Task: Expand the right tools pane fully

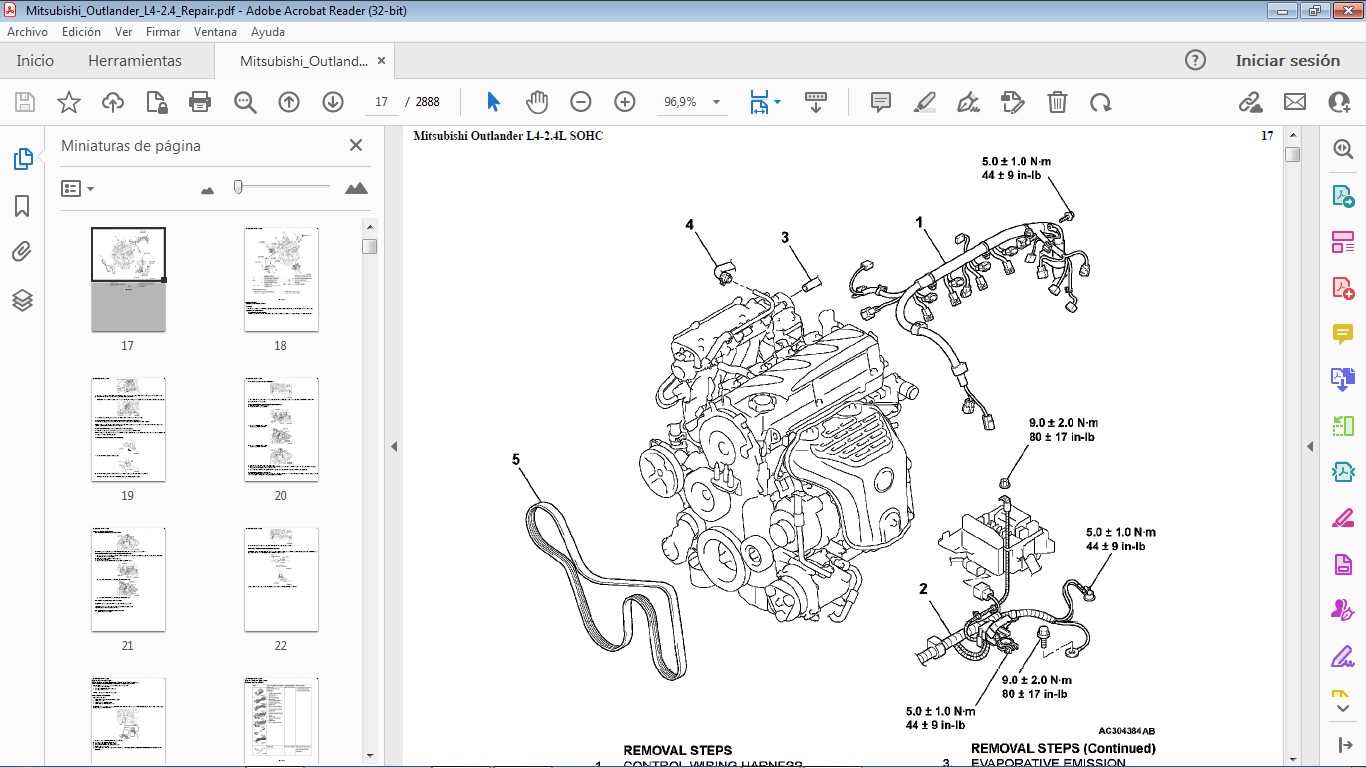Action: pyautogui.click(x=1343, y=745)
